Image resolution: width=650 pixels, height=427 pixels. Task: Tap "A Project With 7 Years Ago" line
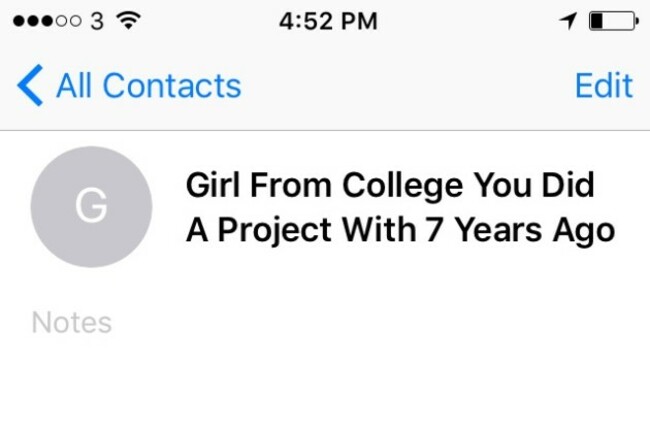click(x=400, y=230)
